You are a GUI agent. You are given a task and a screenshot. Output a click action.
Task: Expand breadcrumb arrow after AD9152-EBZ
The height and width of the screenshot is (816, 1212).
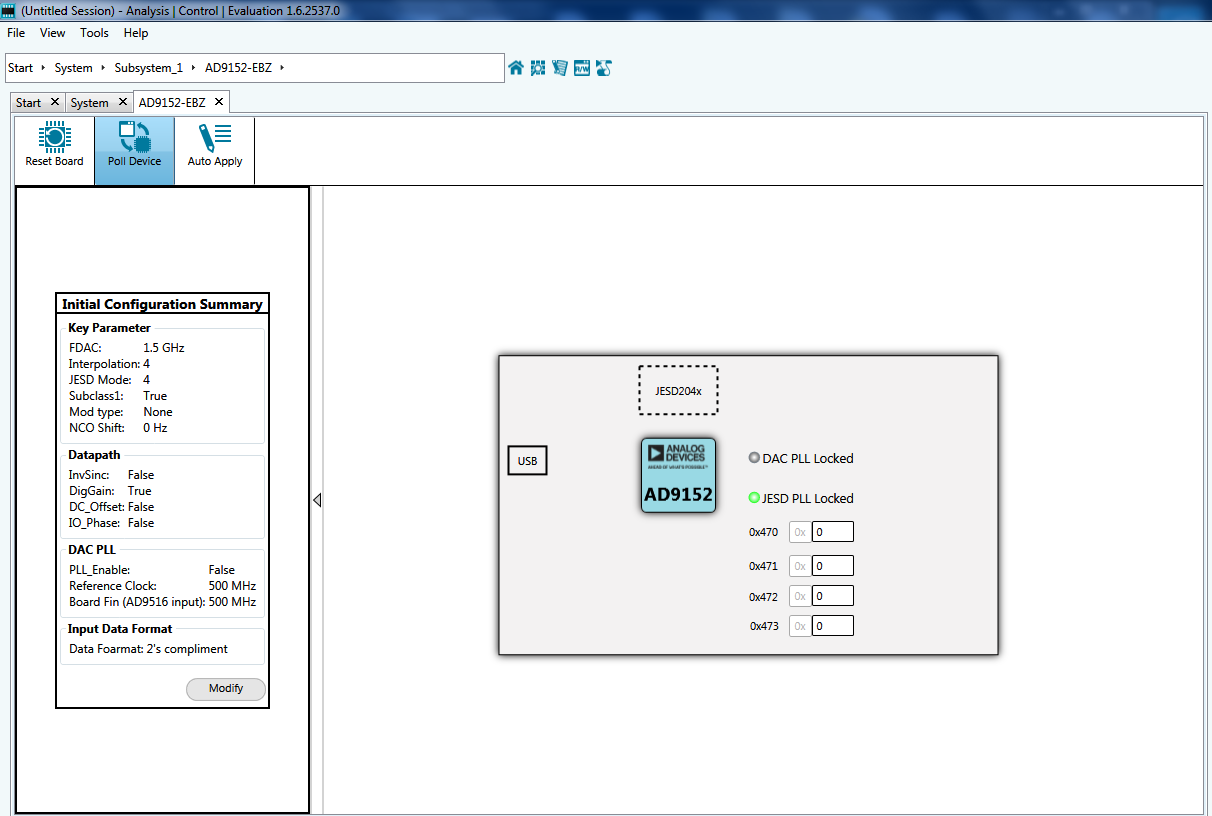tap(282, 68)
